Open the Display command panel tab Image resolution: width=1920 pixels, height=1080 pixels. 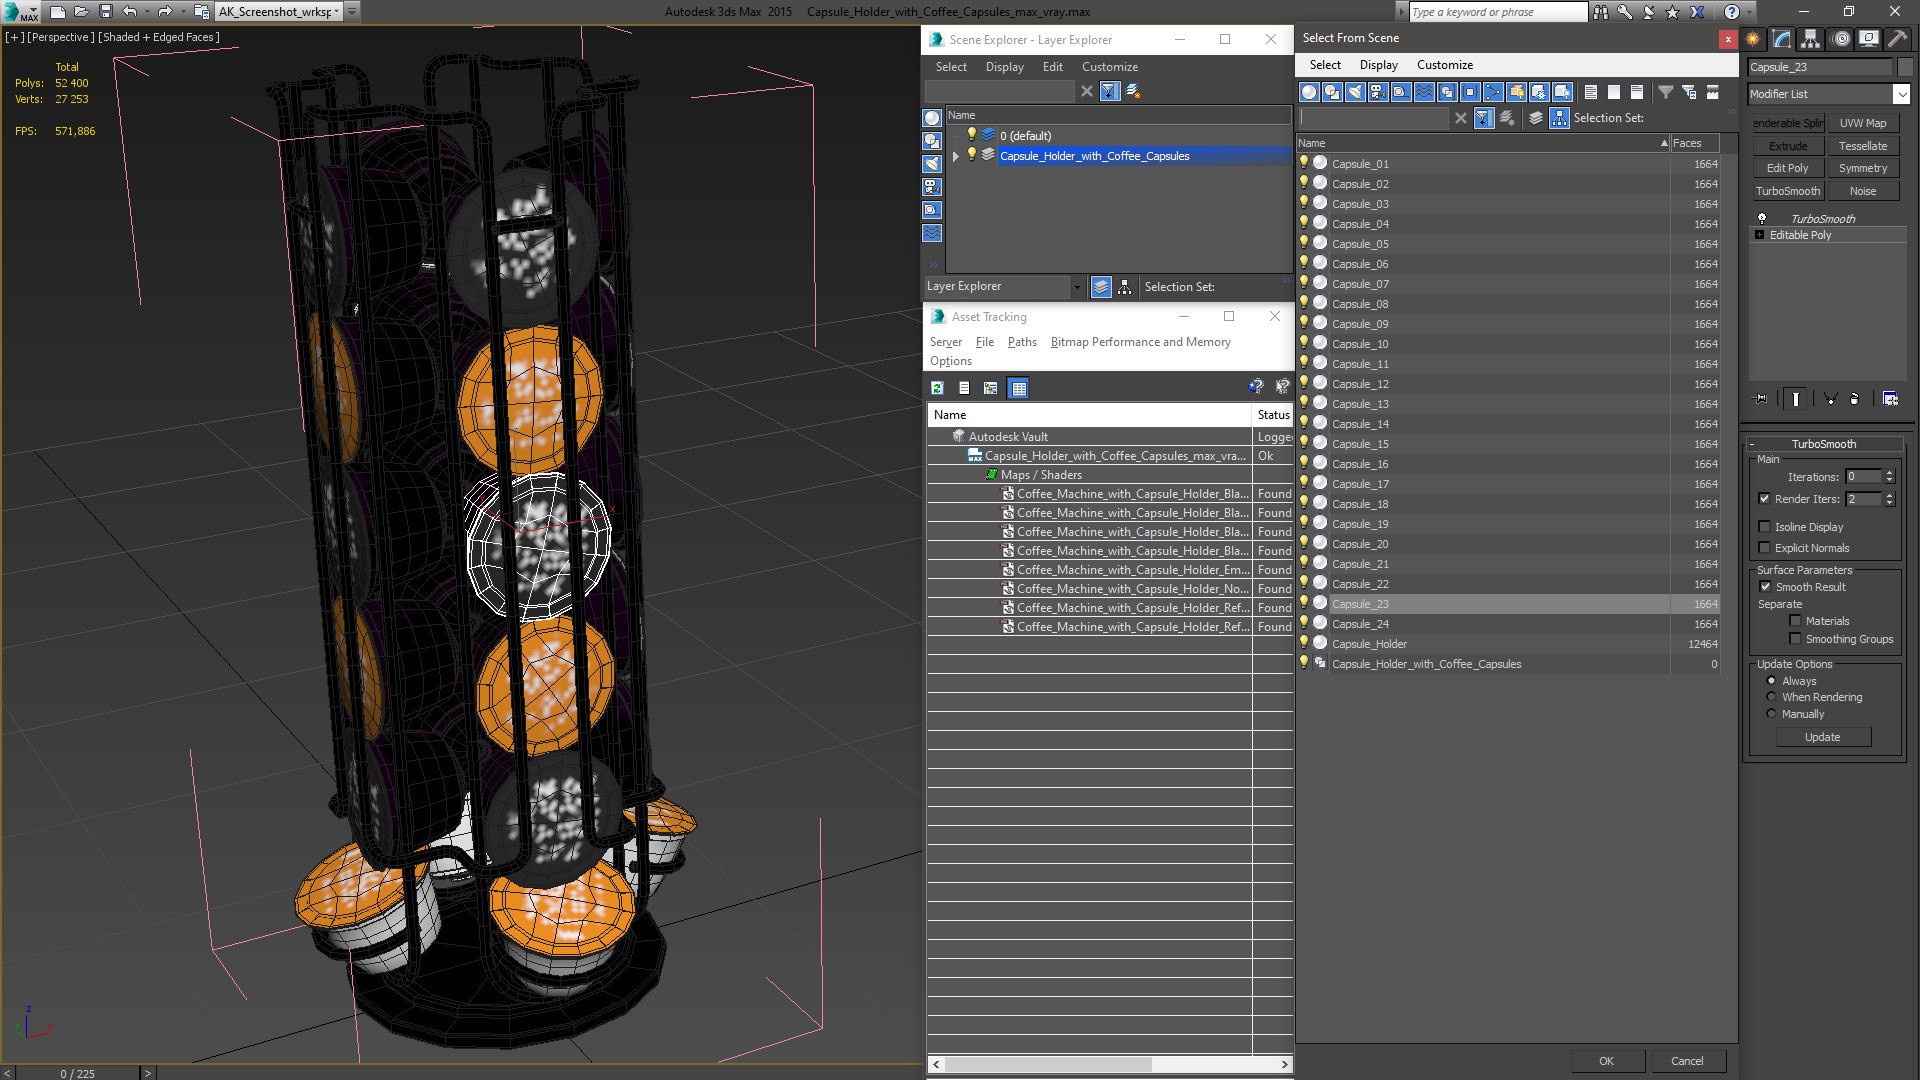[1868, 39]
